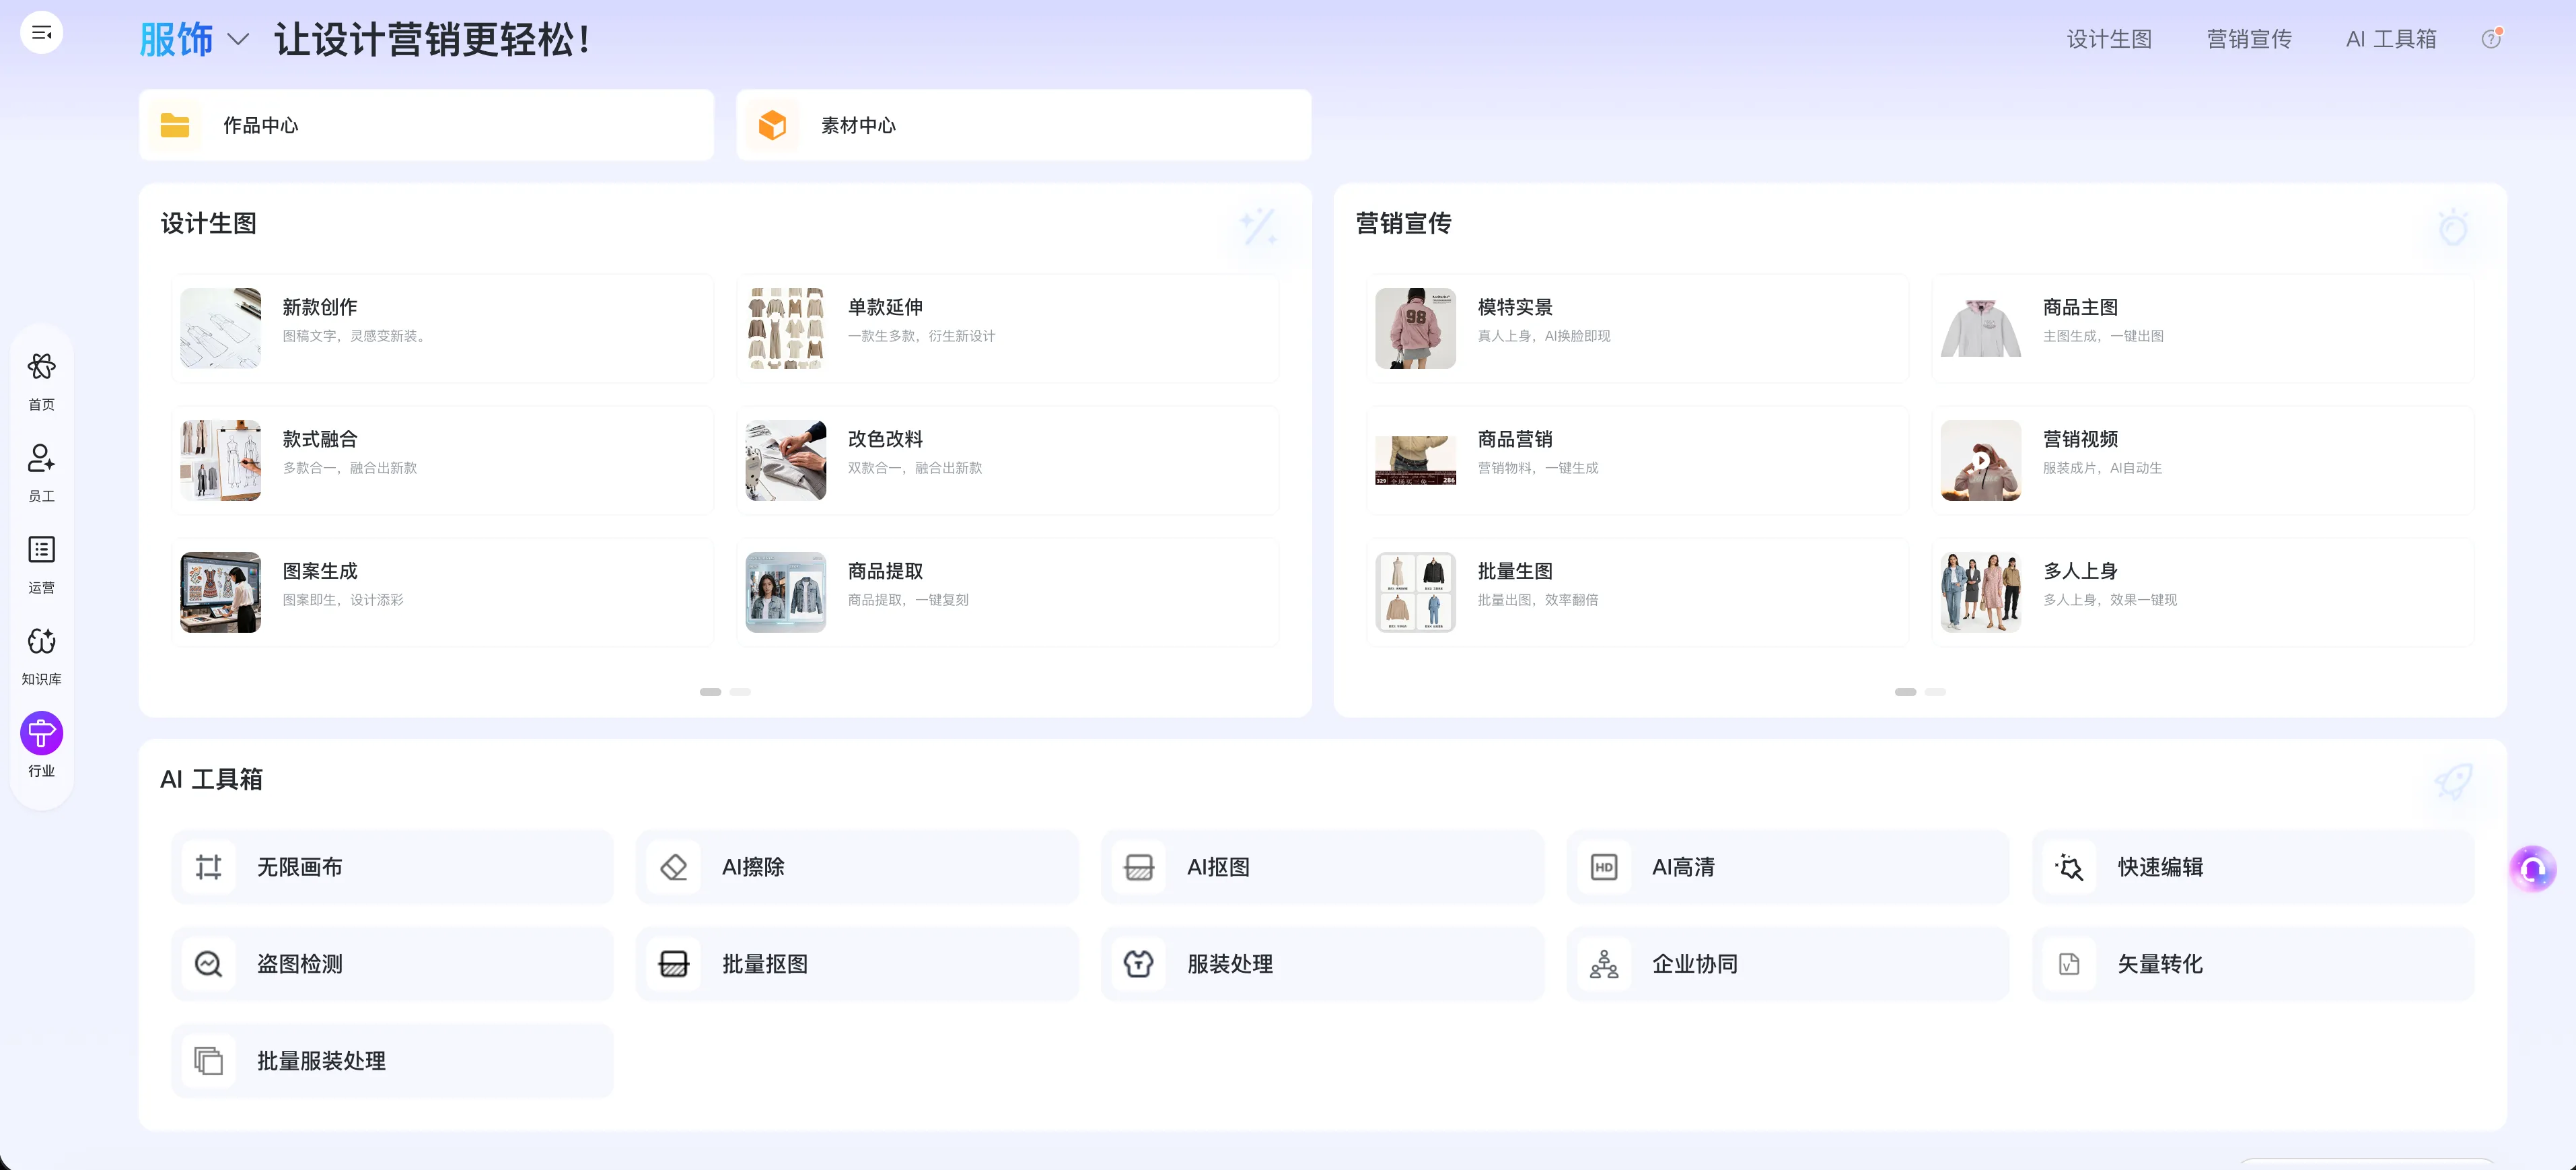This screenshot has height=1170, width=2576.
Task: Open the 知识库 knowledge base icon
Action: tap(41, 641)
